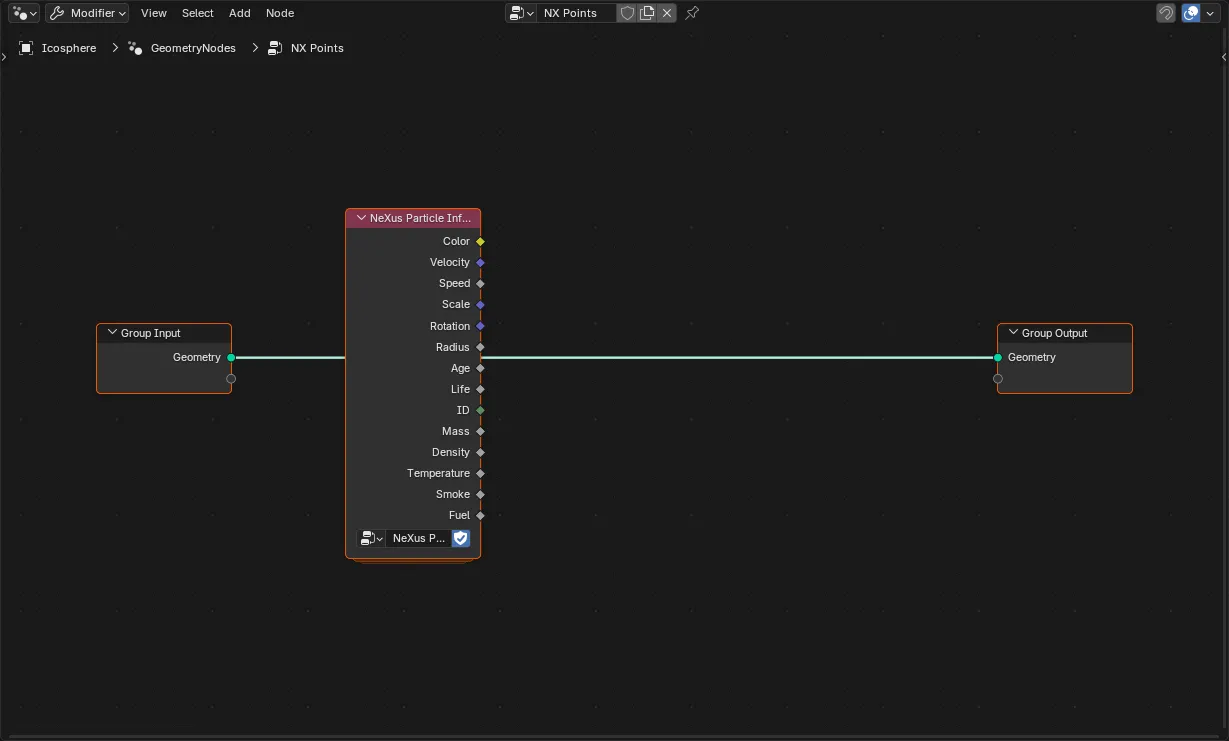This screenshot has width=1229, height=741.
Task: Click the empty socket on Group Output
Action: (x=998, y=379)
